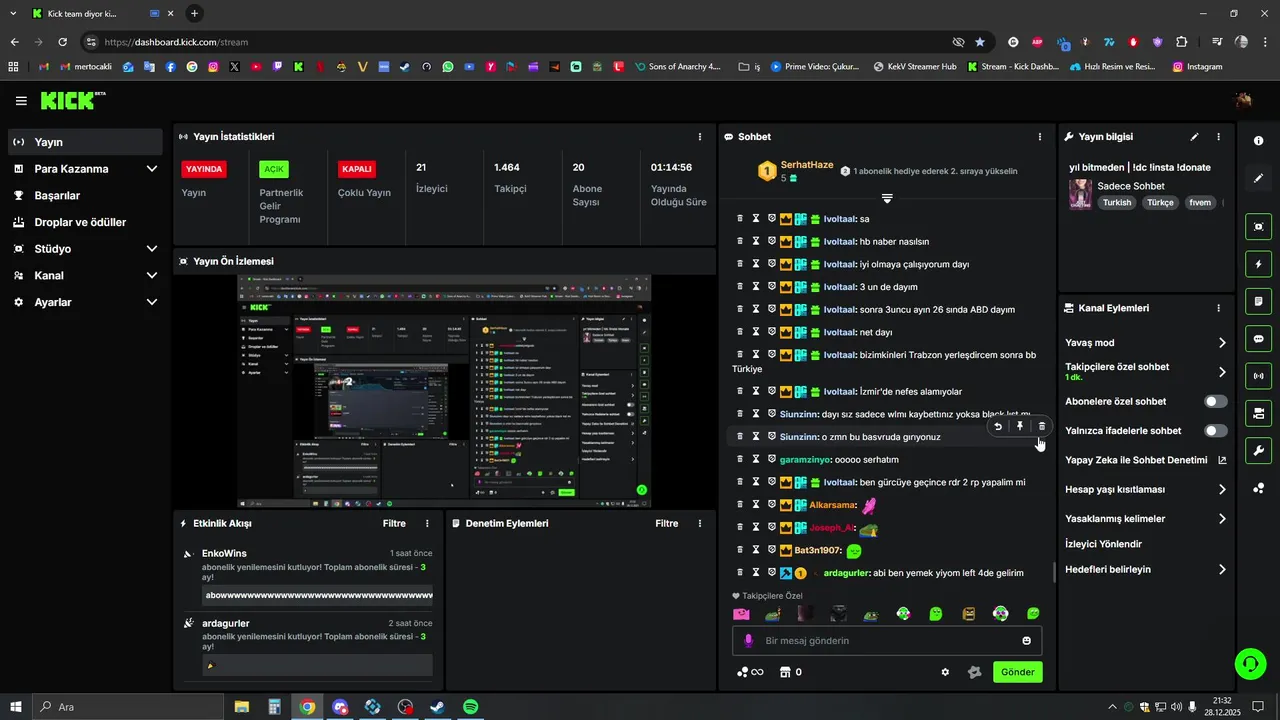This screenshot has height=720, width=1280.
Task: Open the Sohbet panel three-dot options
Action: tap(1040, 137)
